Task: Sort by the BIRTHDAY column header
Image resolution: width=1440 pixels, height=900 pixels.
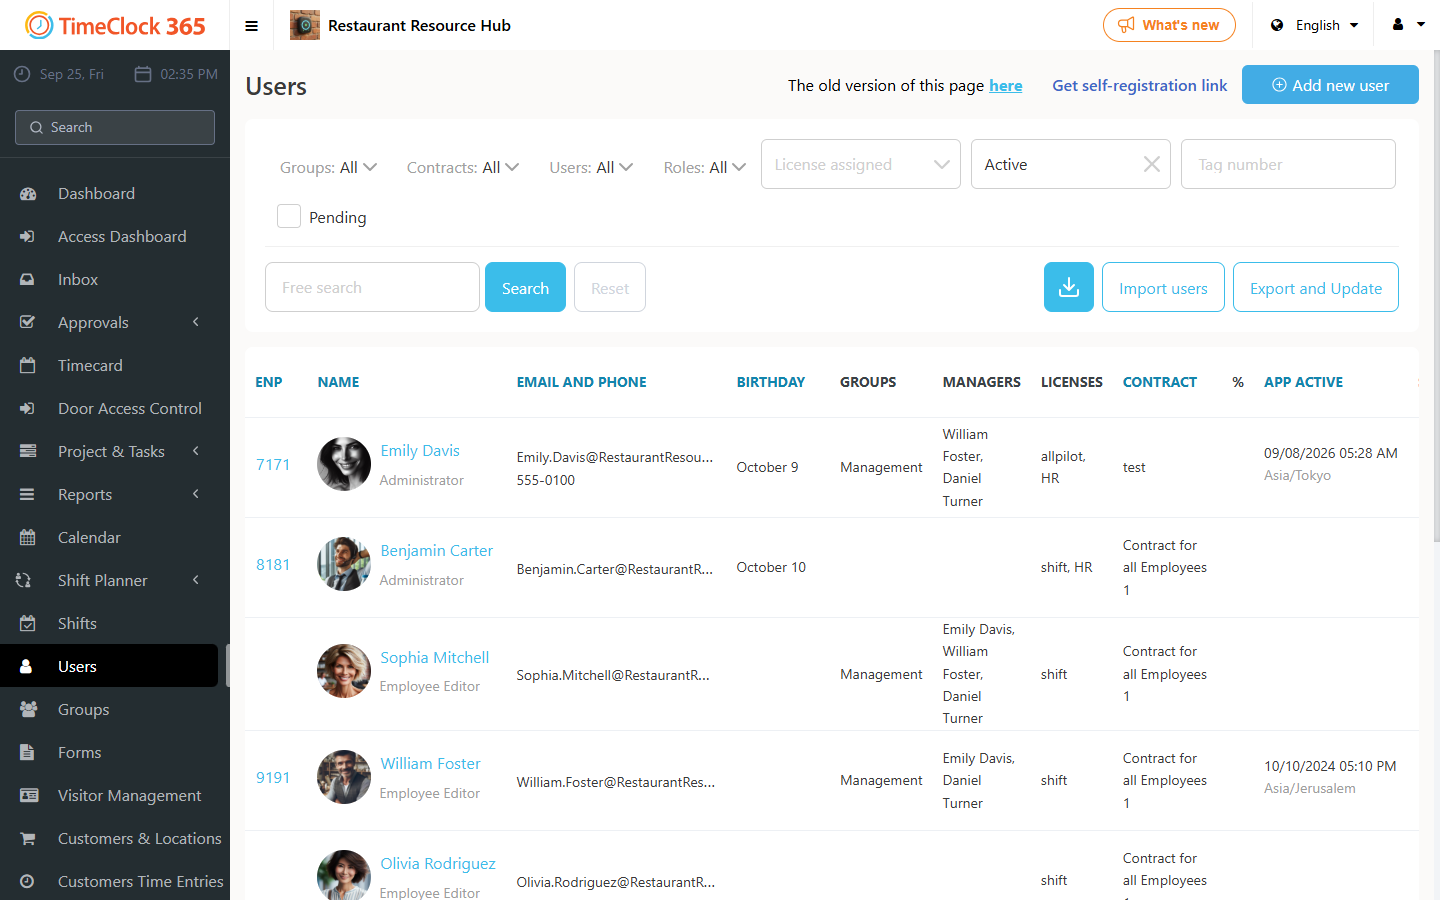Action: pos(771,382)
